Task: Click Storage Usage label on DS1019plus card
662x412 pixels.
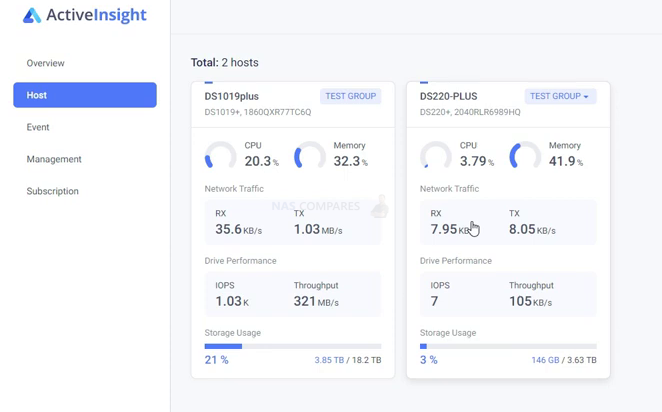Action: (x=233, y=333)
